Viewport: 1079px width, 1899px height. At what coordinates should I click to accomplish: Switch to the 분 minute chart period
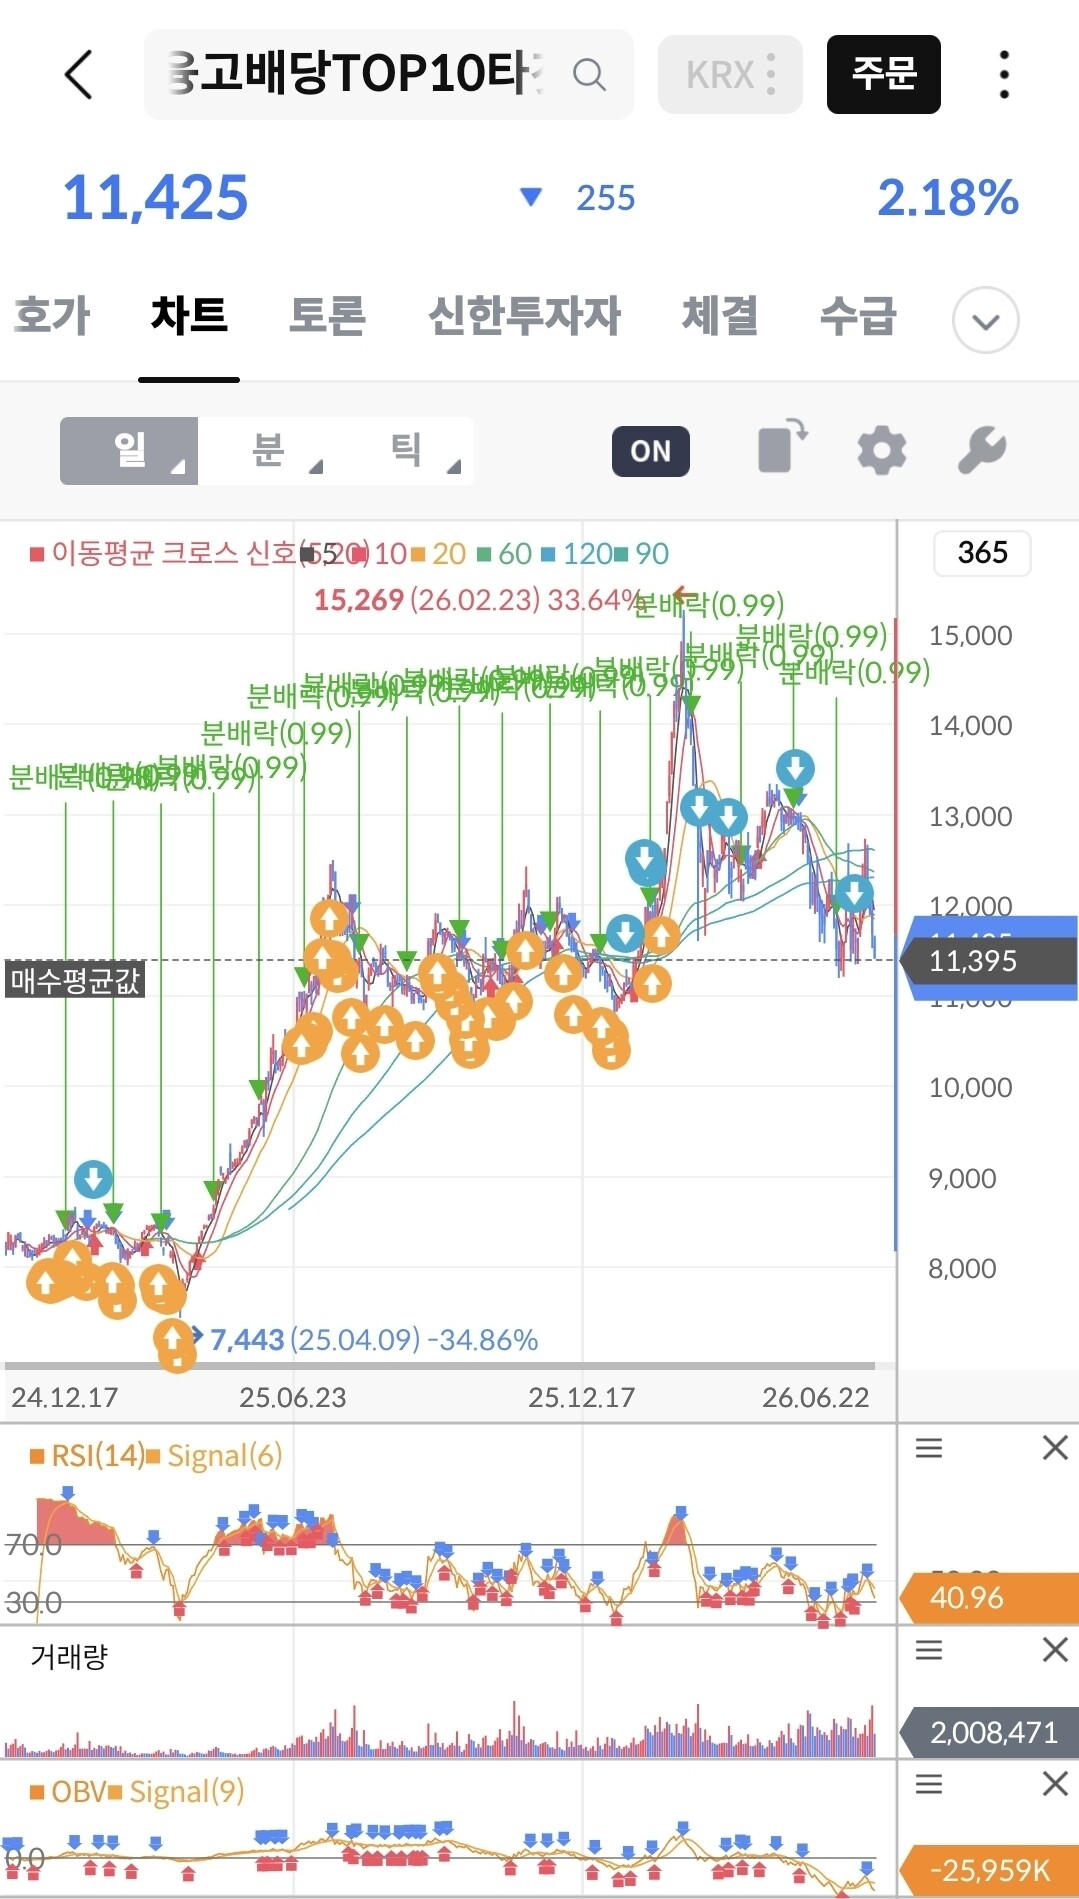pyautogui.click(x=268, y=451)
